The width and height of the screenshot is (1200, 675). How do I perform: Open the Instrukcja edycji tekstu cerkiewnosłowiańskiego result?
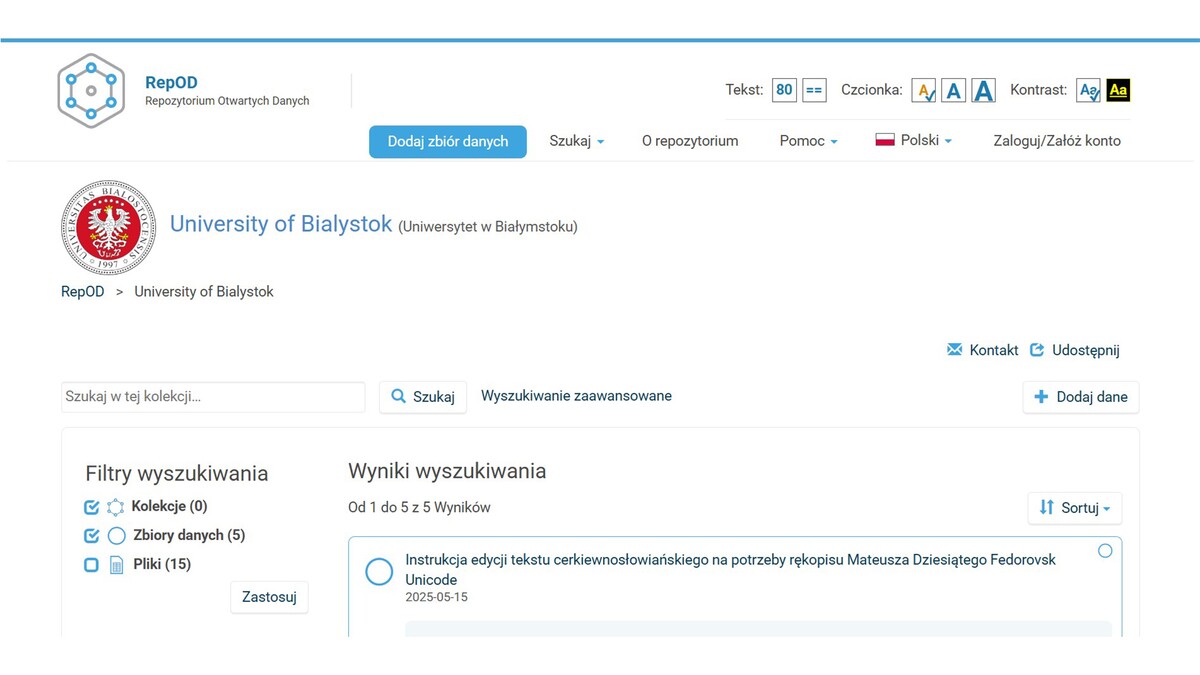tap(730, 570)
